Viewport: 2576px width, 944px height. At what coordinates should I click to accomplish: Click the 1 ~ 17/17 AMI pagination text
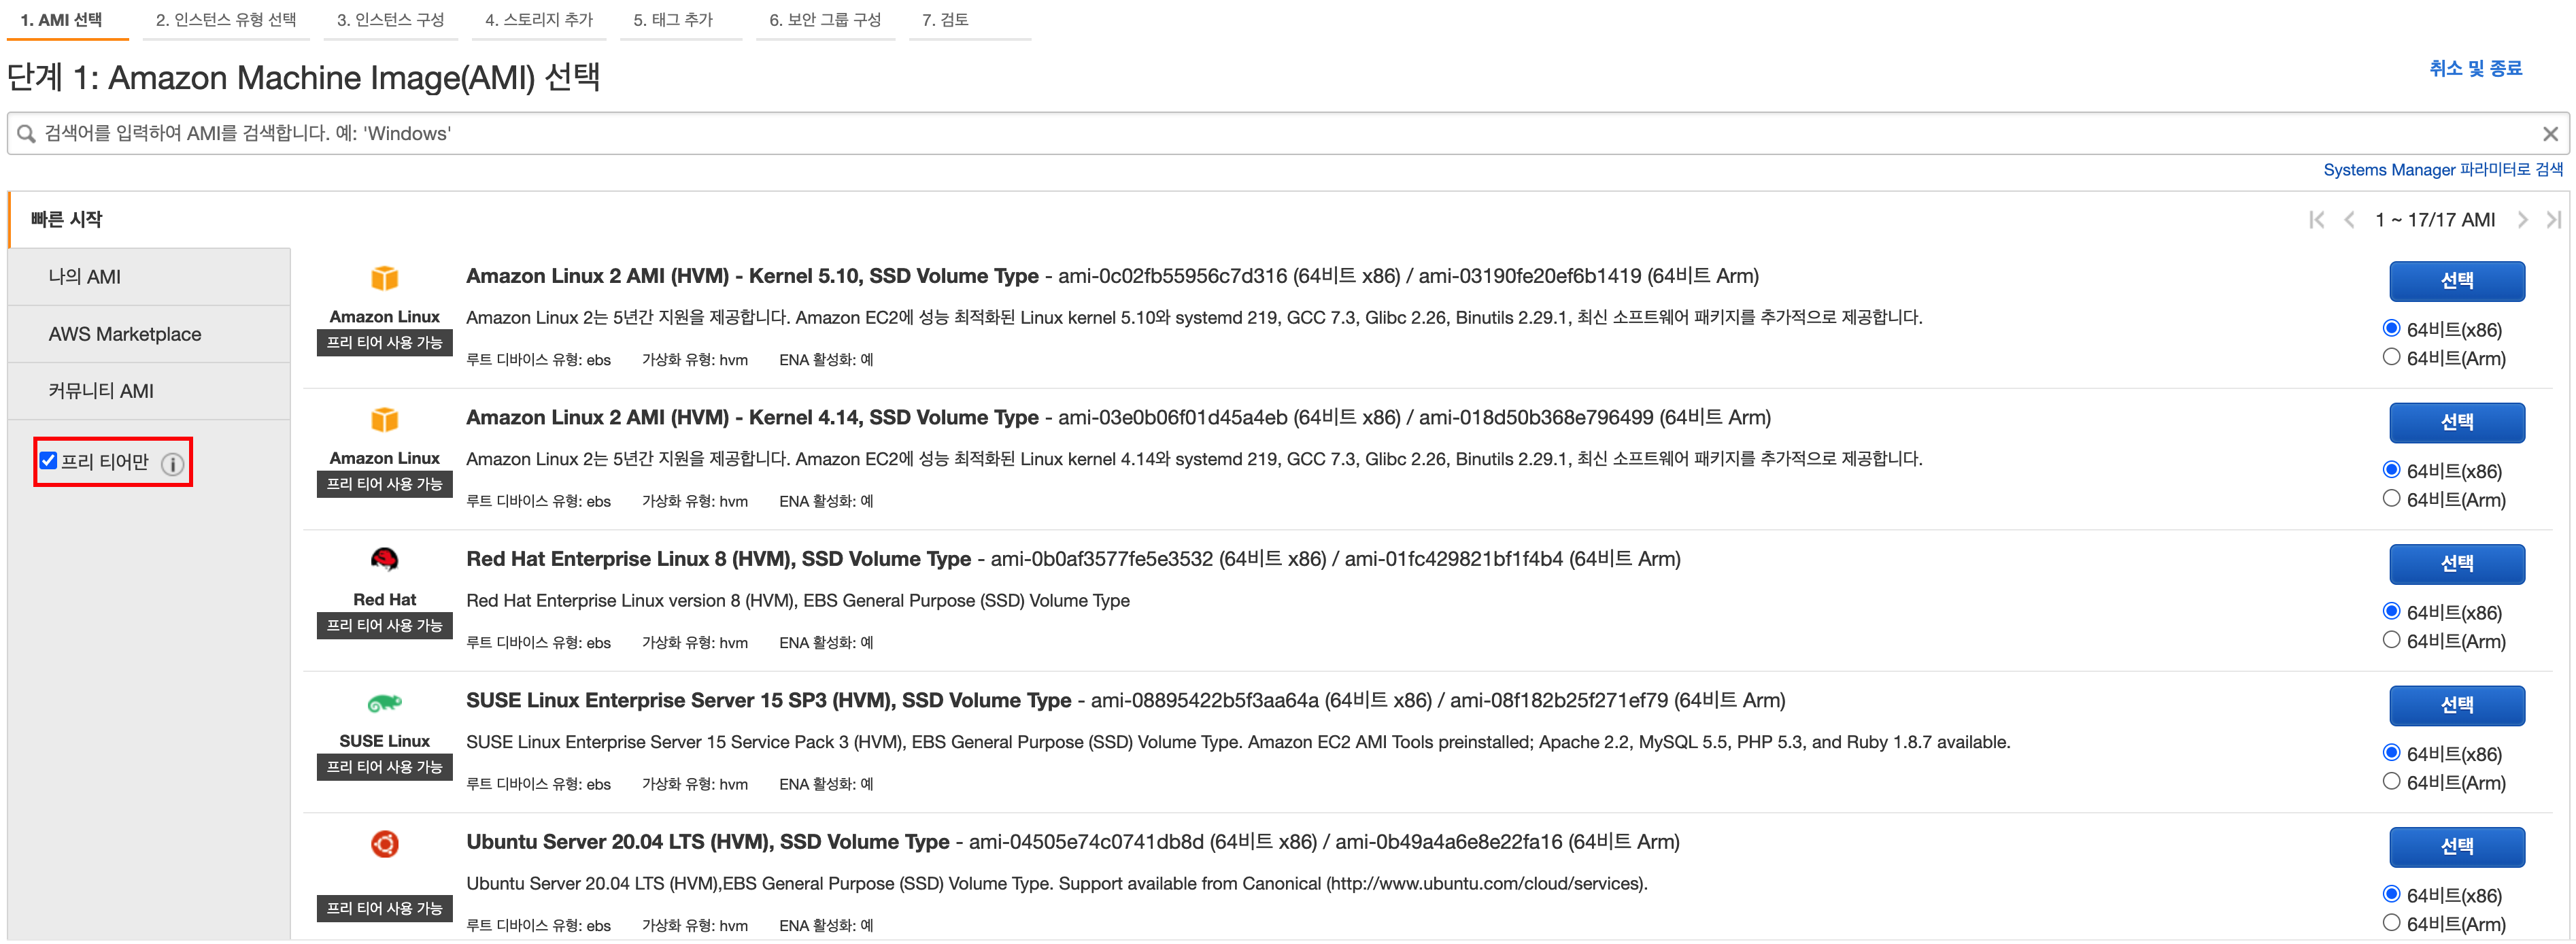2435,220
